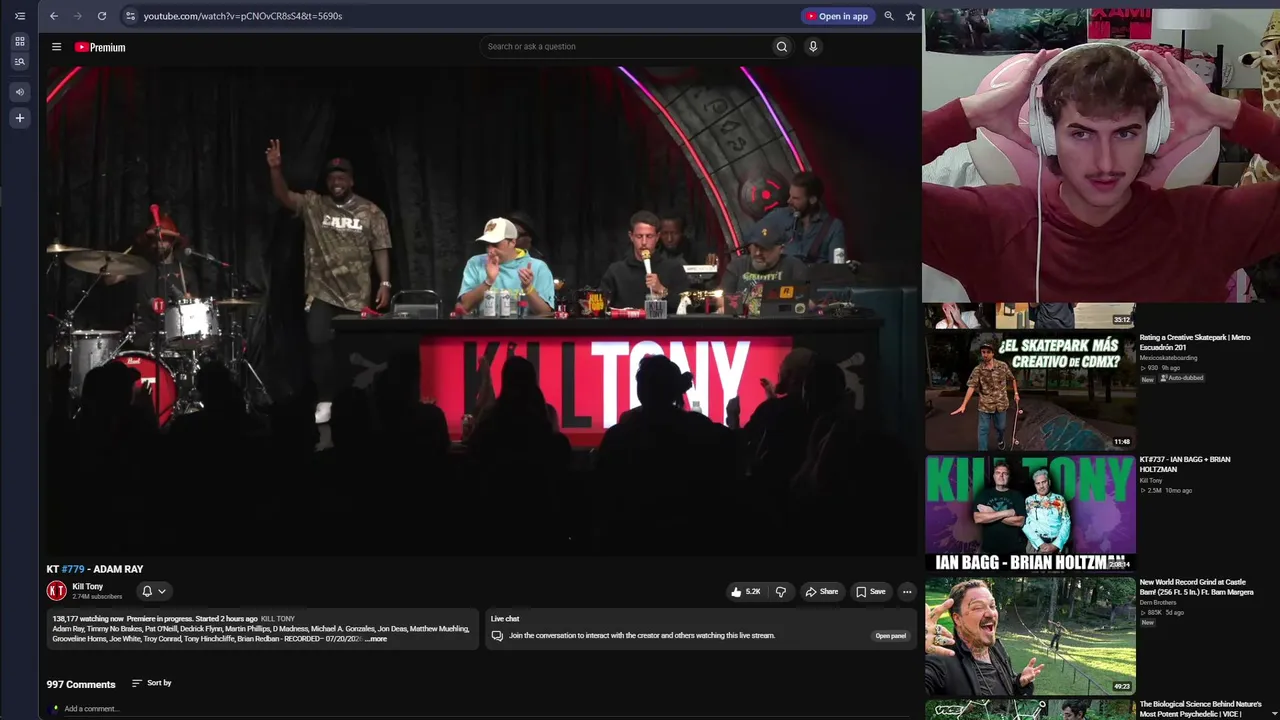Click the Live chat heading
This screenshot has width=1280, height=720.
point(505,619)
